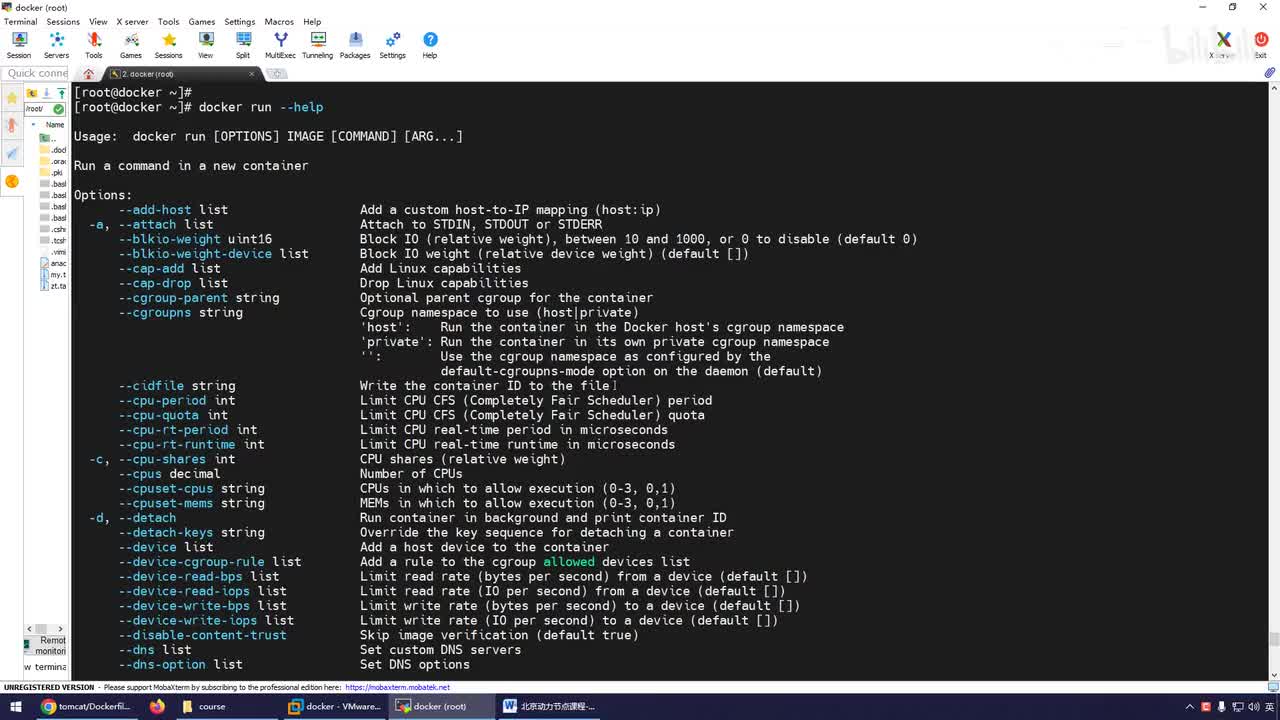Open the X server menu
The width and height of the screenshot is (1280, 720).
pos(132,22)
